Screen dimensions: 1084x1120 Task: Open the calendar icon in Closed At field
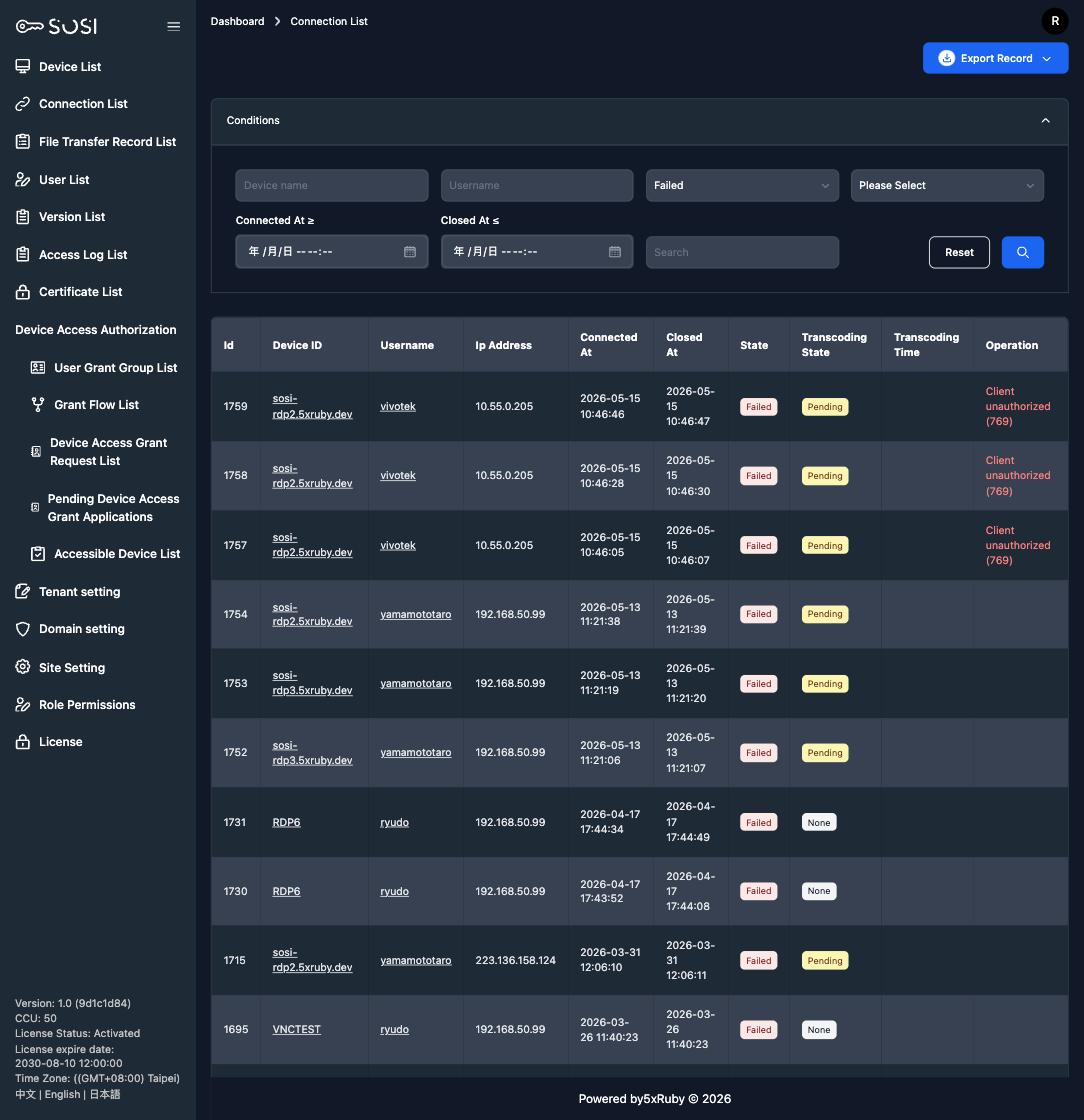tap(614, 251)
